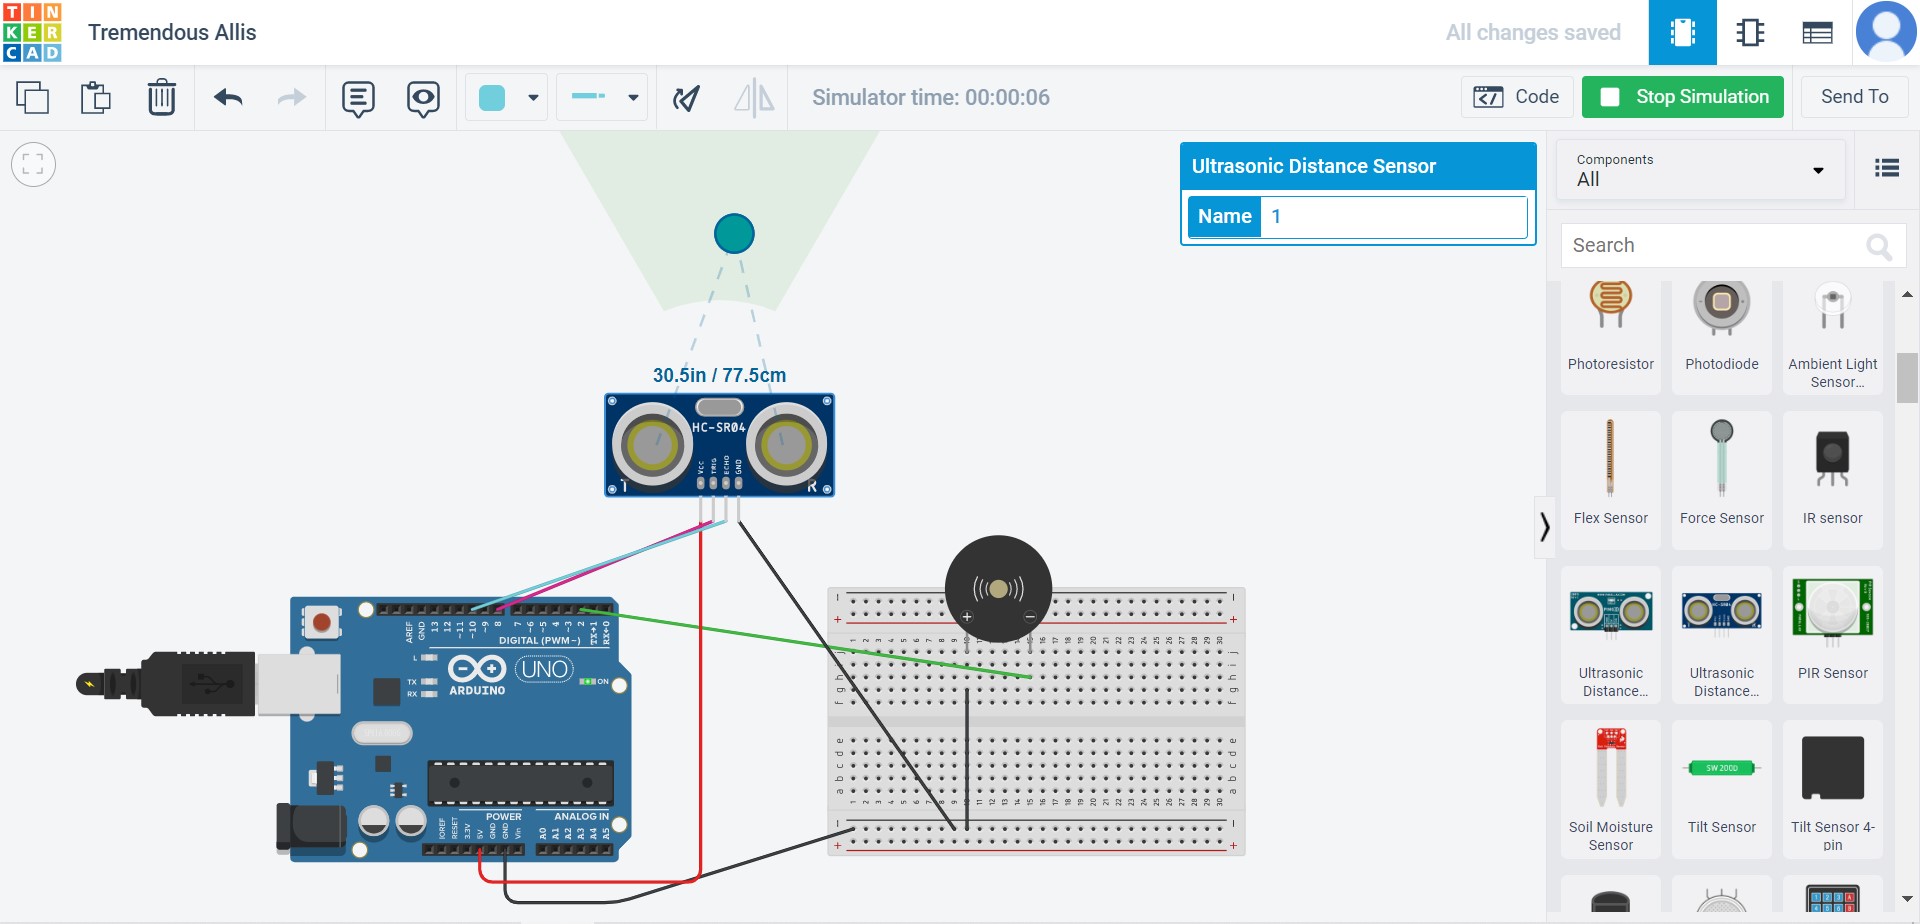Click the Paste icon in toolbar
This screenshot has height=924, width=1920.
pyautogui.click(x=96, y=97)
